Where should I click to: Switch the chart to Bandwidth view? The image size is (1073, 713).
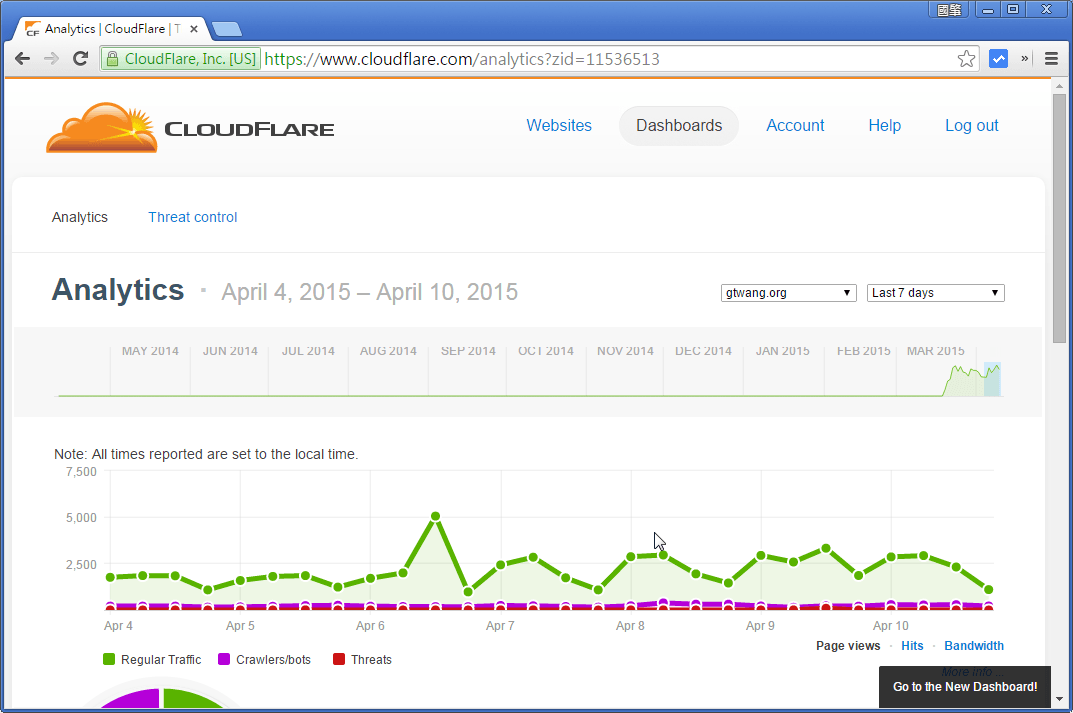point(973,645)
